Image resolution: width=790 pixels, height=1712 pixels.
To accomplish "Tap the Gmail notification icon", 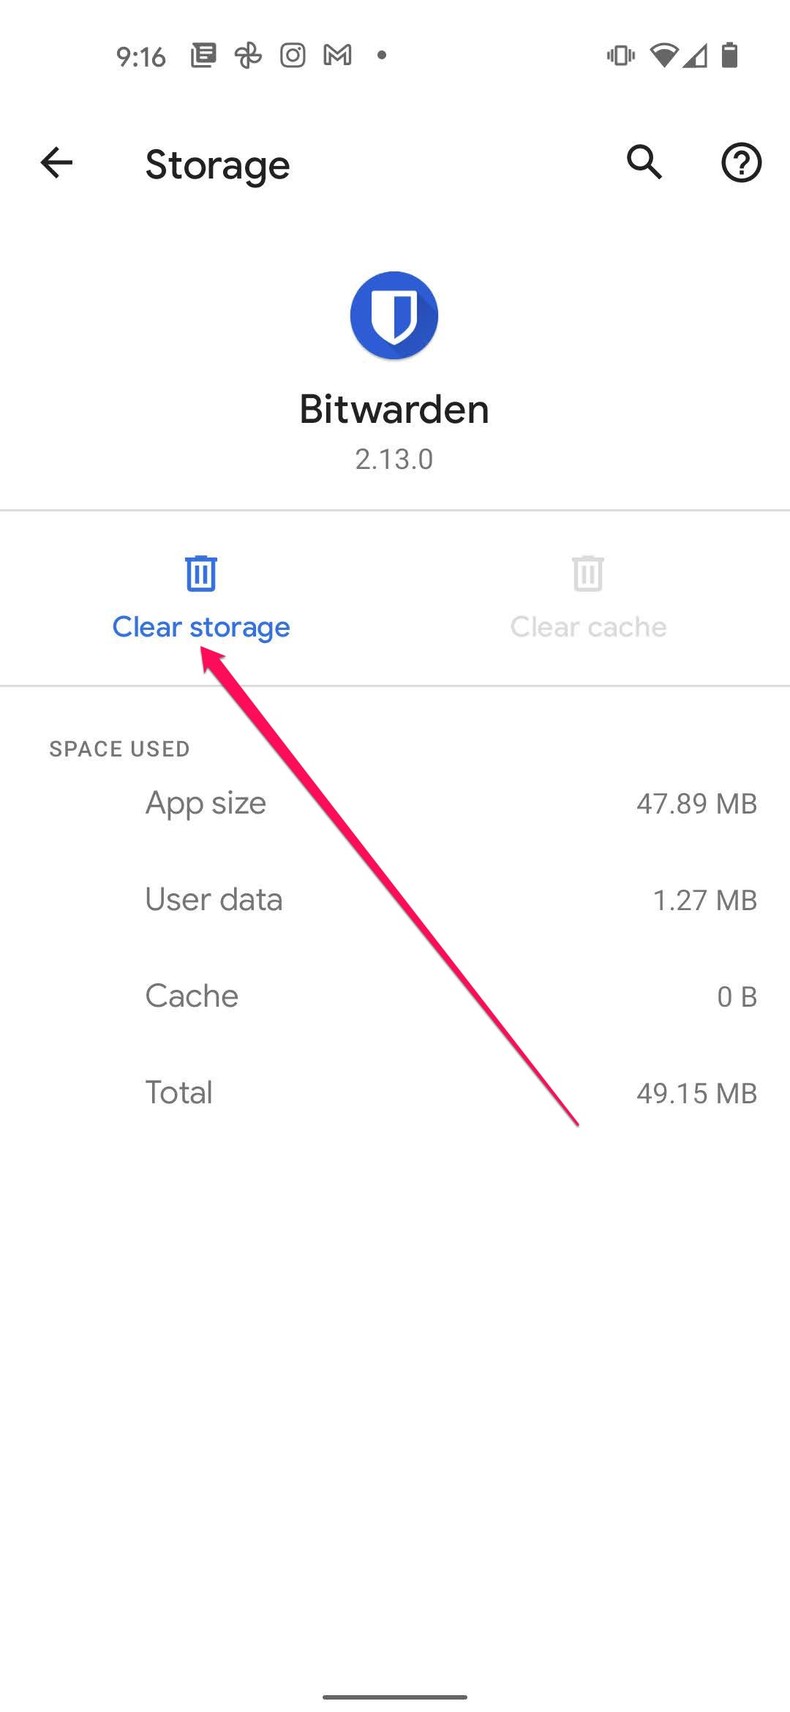I will point(337,55).
